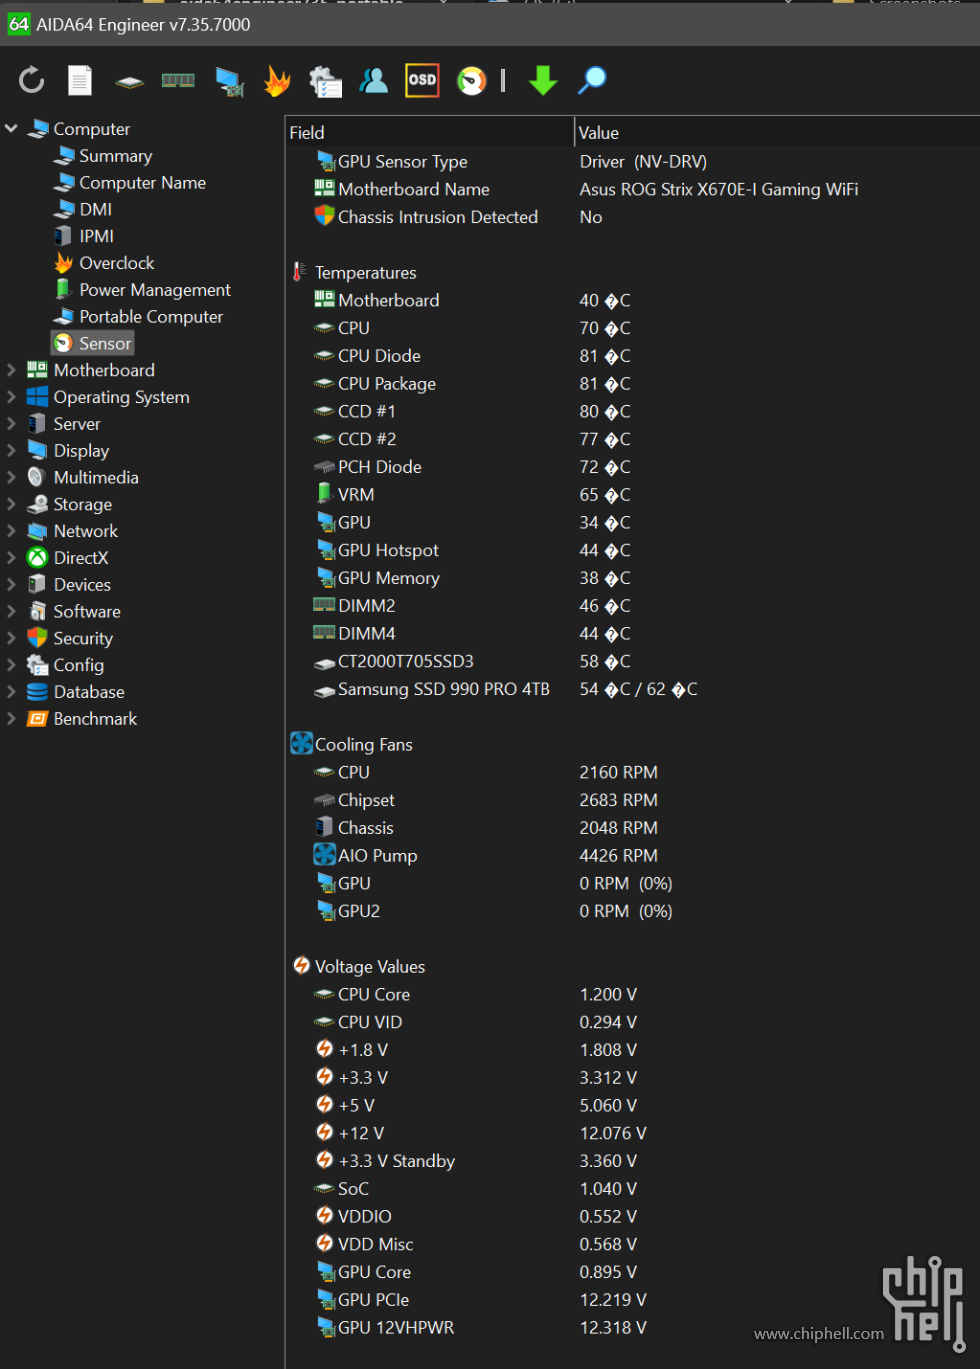980x1369 pixels.
Task: Open the Overclock tree item
Action: [104, 263]
